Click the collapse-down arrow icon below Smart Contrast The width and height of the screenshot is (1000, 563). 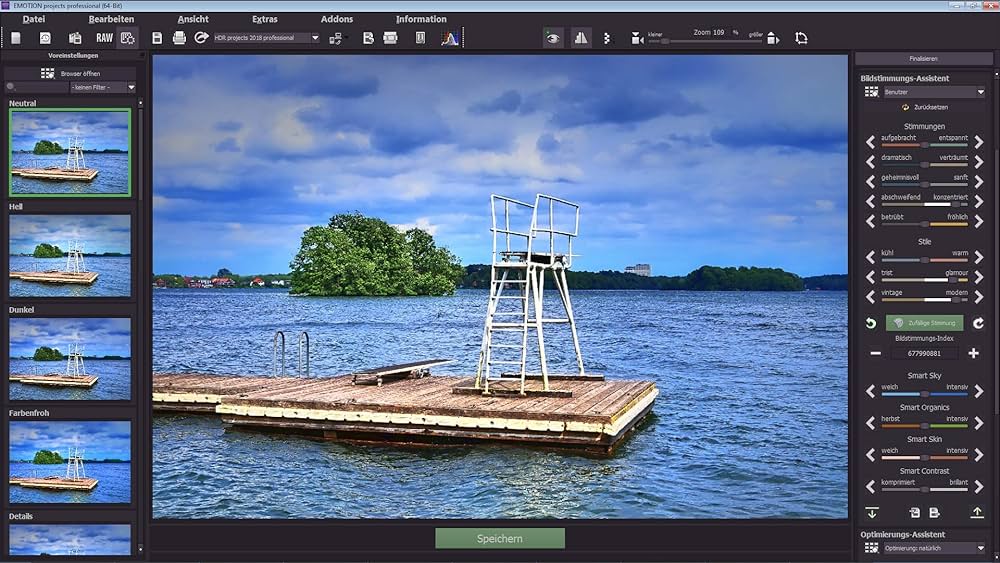click(x=872, y=513)
